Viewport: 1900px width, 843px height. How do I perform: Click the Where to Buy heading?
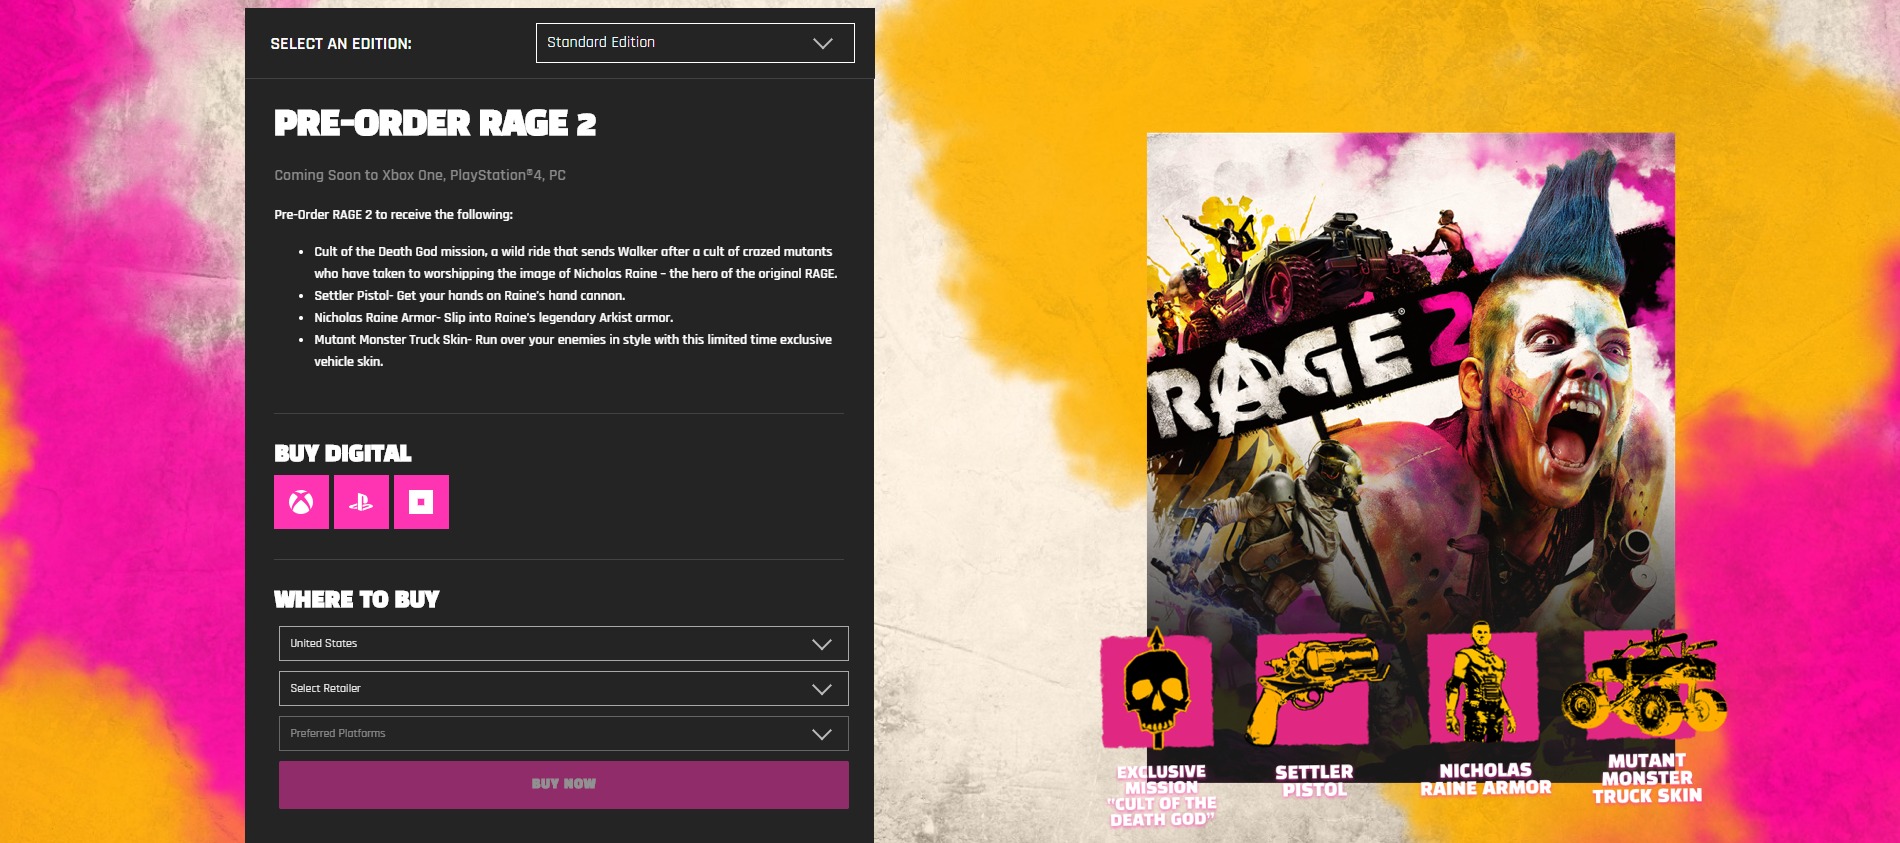[357, 600]
